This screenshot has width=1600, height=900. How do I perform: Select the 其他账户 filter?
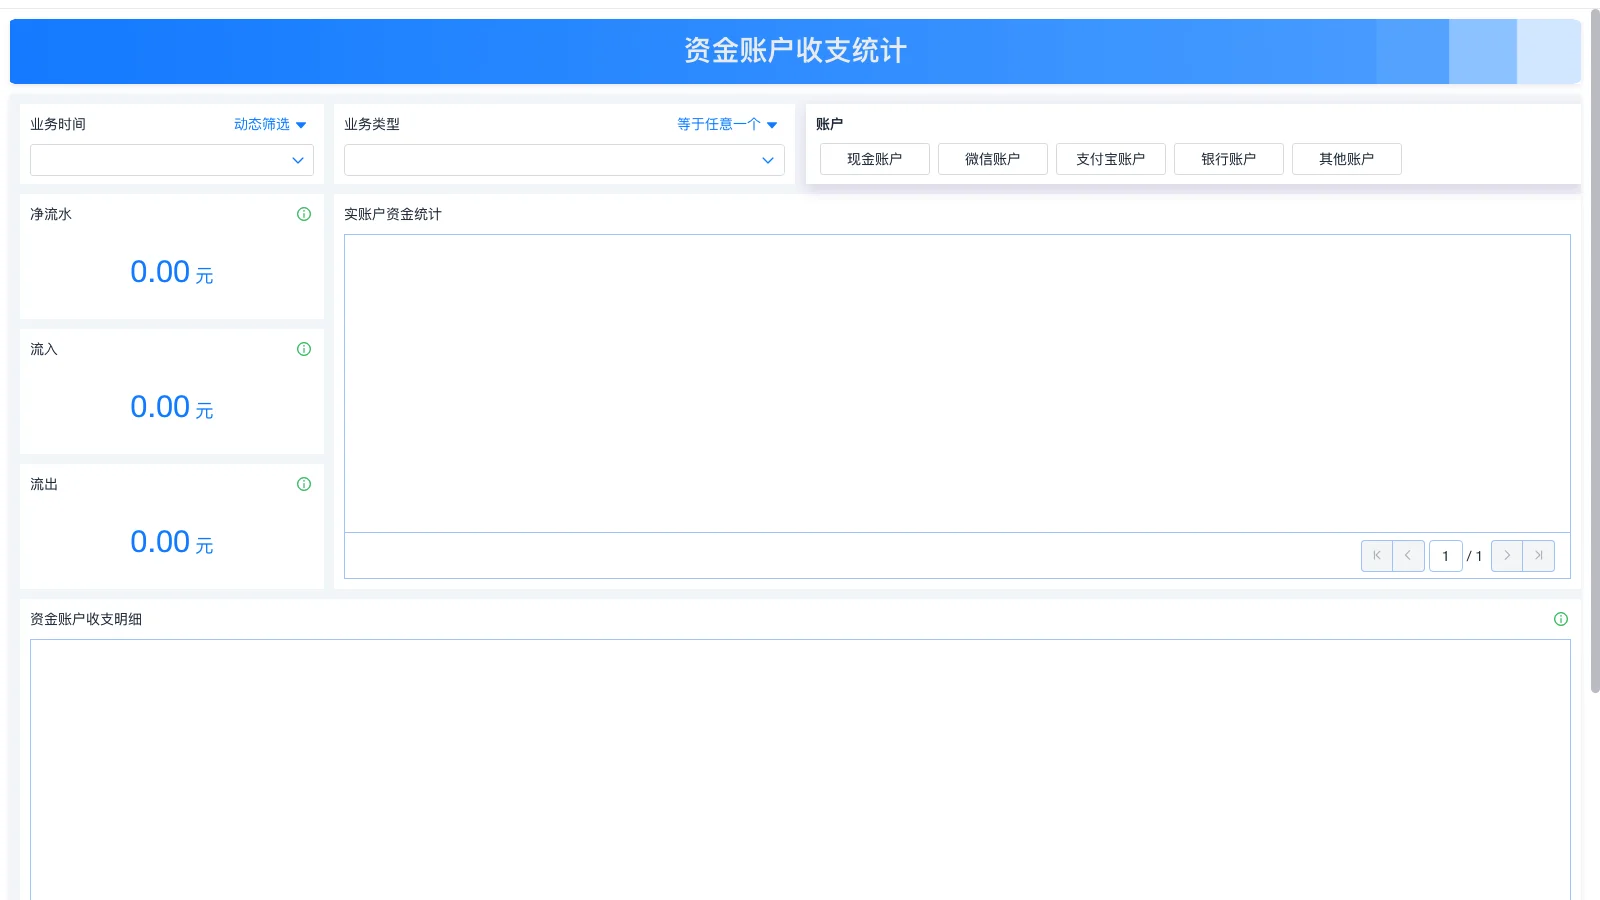[1346, 158]
